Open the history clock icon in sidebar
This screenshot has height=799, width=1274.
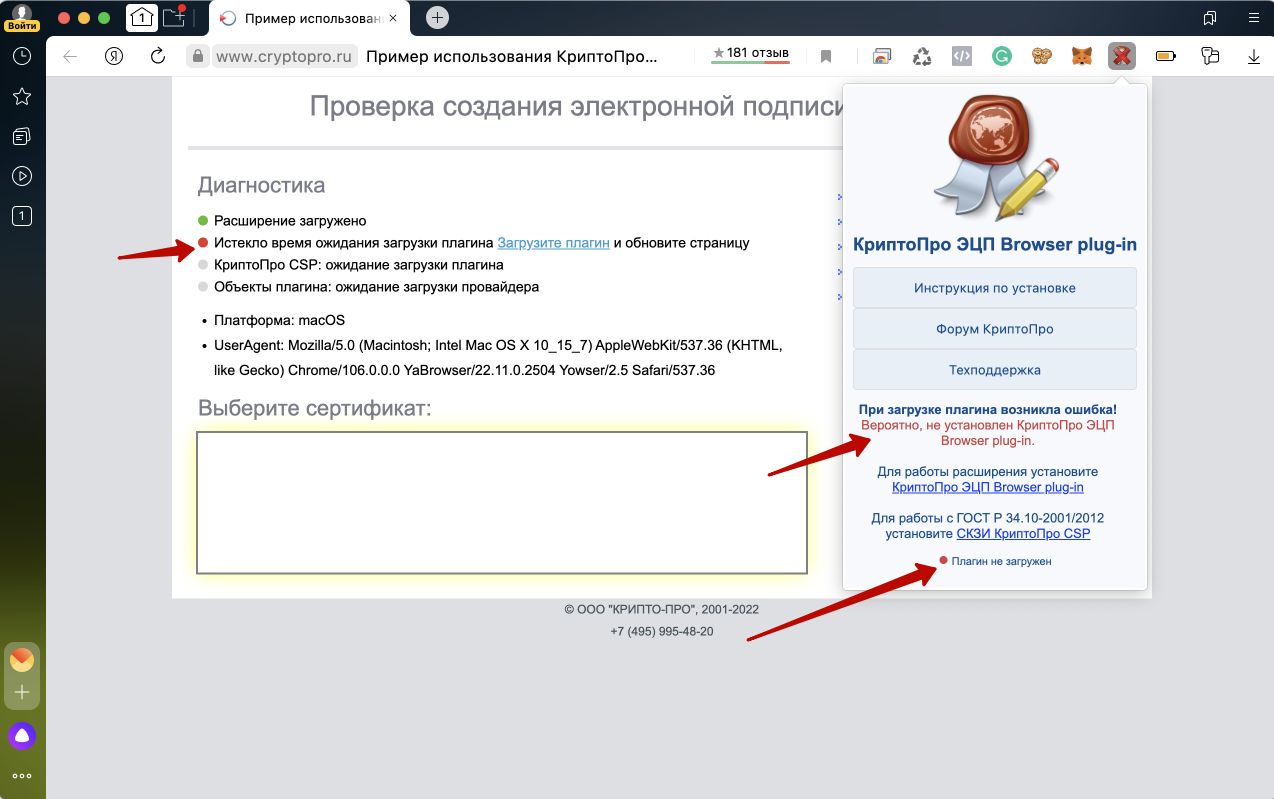21,57
